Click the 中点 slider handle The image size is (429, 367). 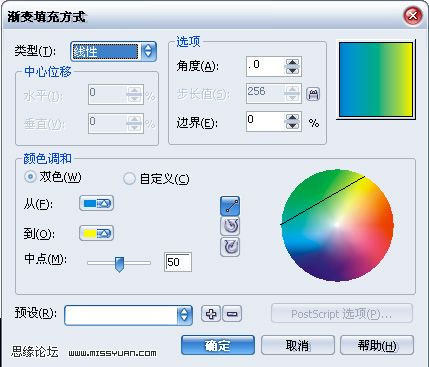click(119, 264)
